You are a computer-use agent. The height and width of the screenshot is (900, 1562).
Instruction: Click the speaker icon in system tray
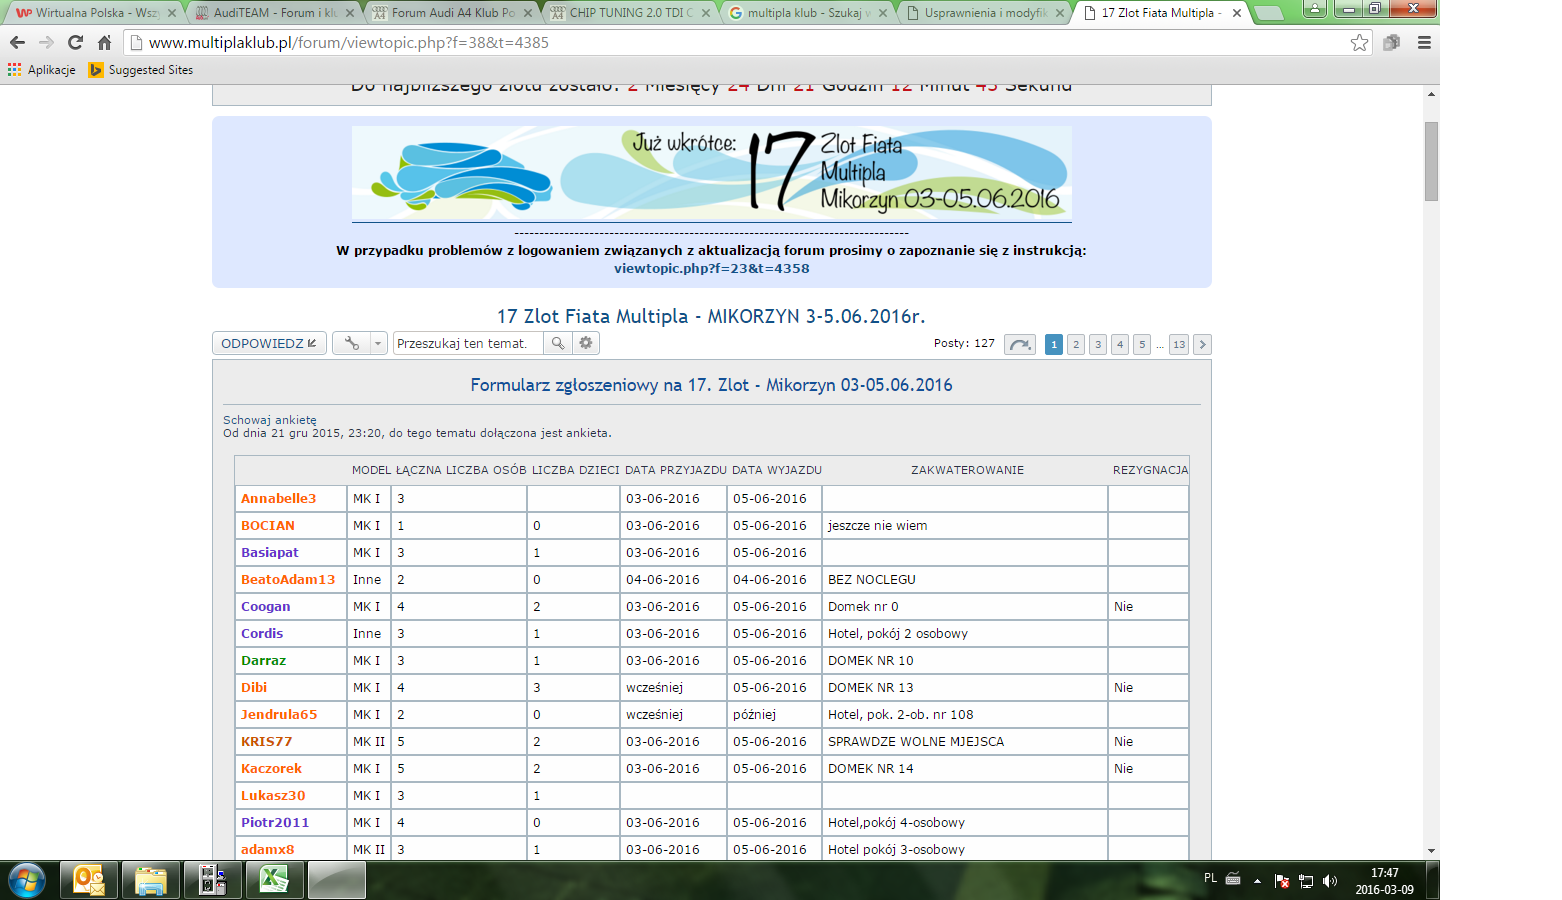click(x=1331, y=881)
